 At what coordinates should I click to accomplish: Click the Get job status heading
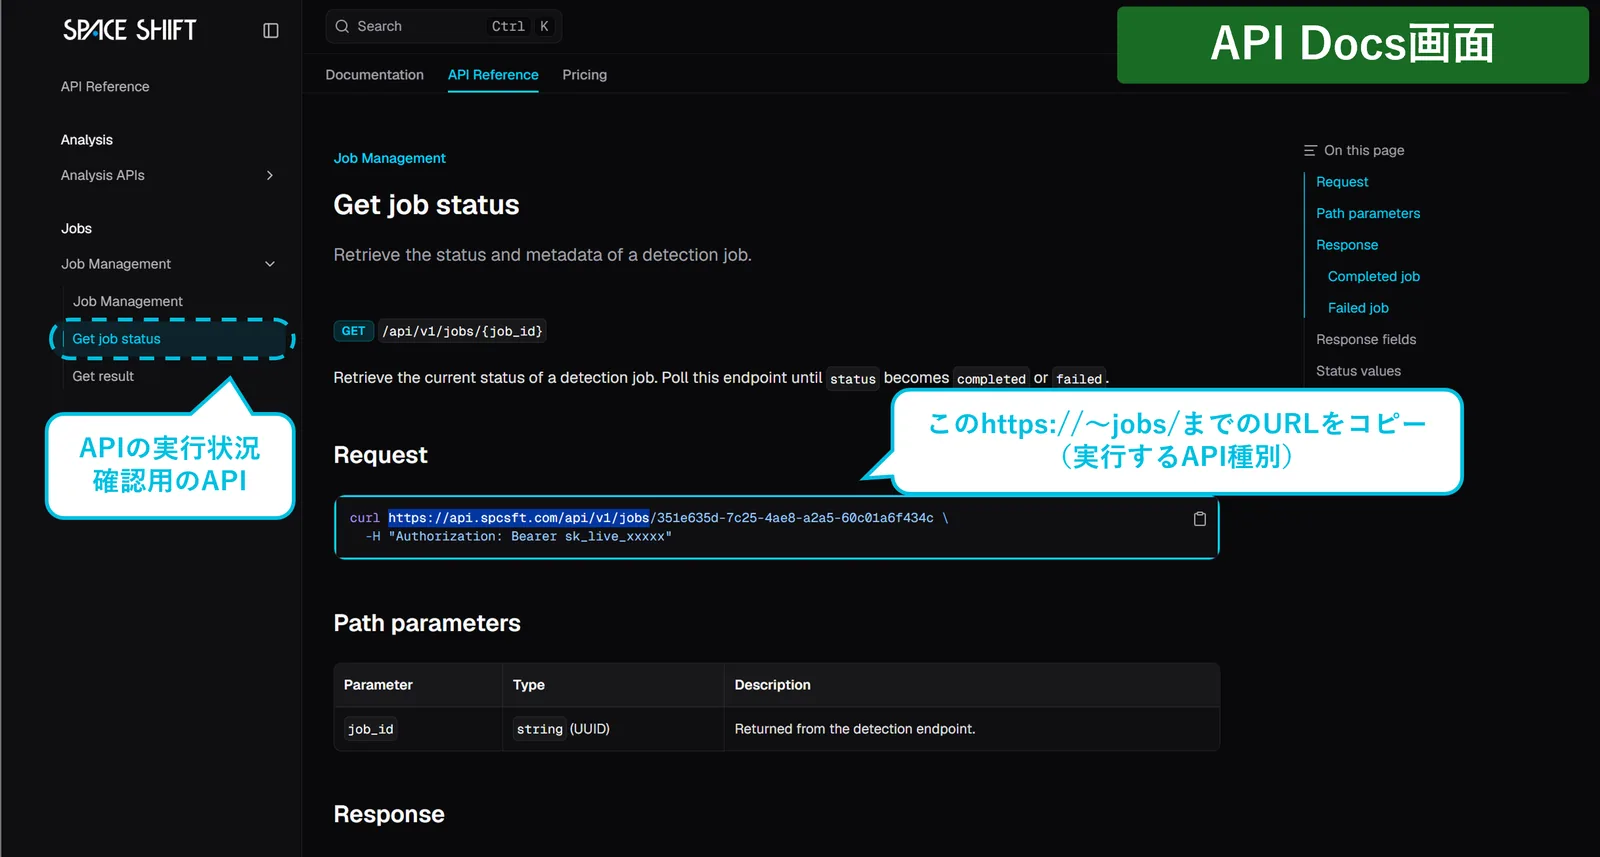click(426, 205)
